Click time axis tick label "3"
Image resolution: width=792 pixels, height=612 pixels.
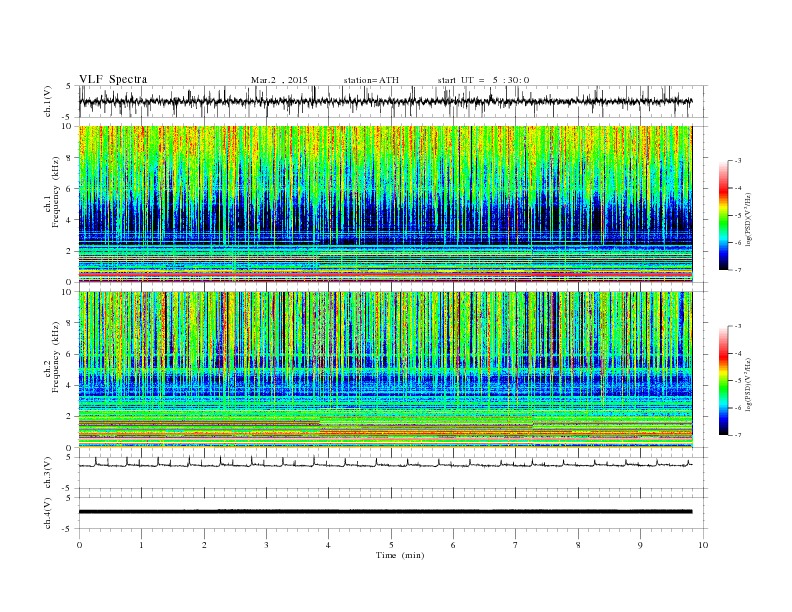click(x=266, y=545)
